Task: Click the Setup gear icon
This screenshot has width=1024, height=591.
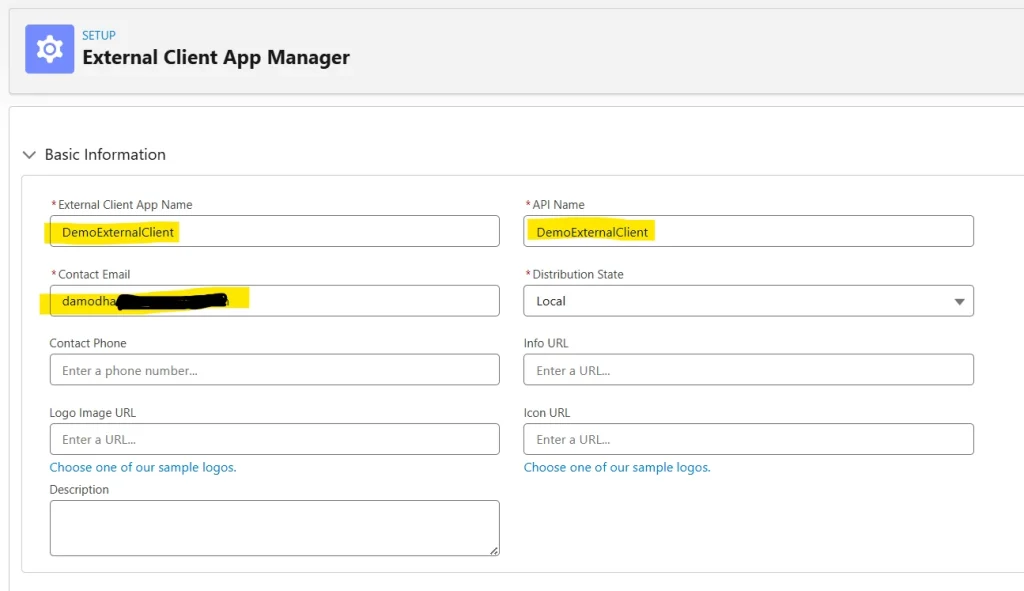Action: [x=50, y=49]
